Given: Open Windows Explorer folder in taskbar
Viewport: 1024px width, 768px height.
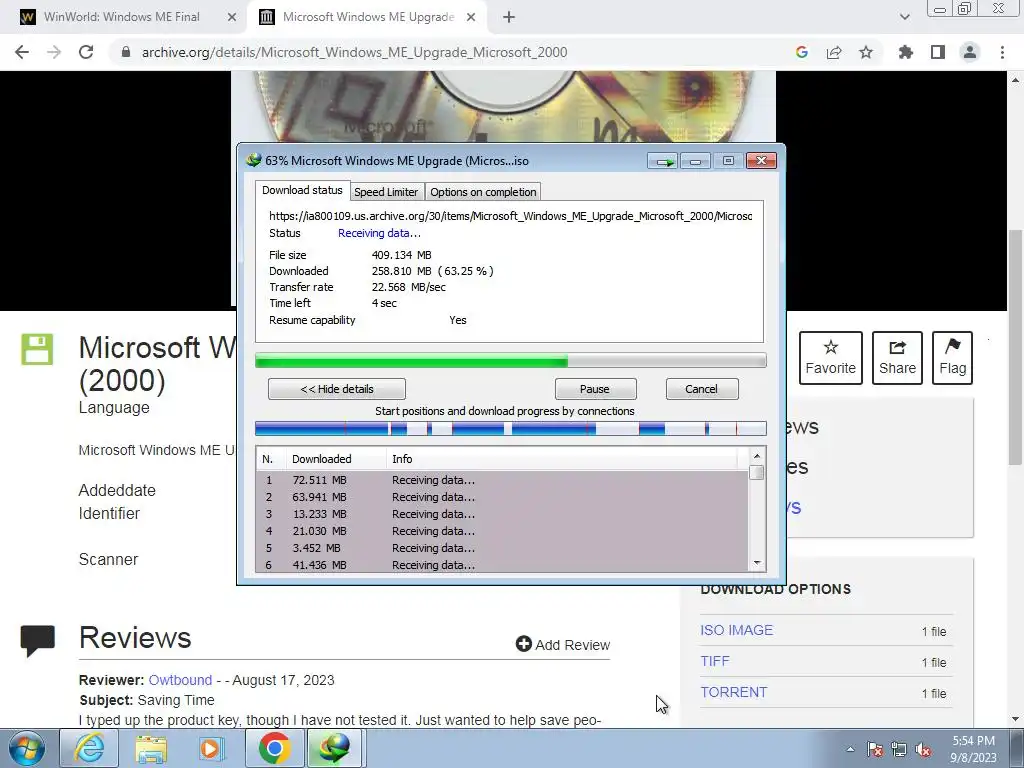Looking at the screenshot, I should 151,748.
